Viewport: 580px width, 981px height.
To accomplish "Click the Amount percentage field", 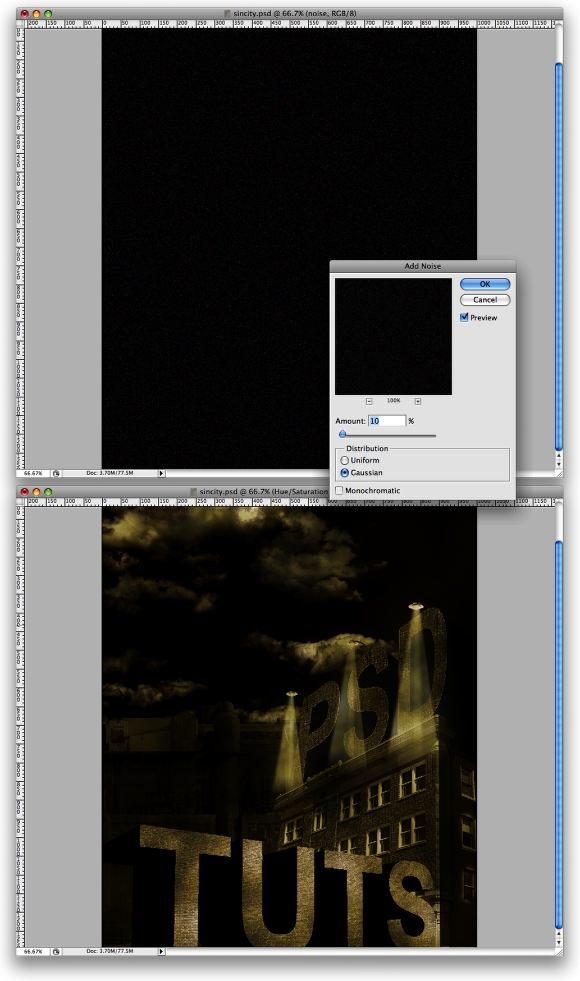I will pos(387,421).
